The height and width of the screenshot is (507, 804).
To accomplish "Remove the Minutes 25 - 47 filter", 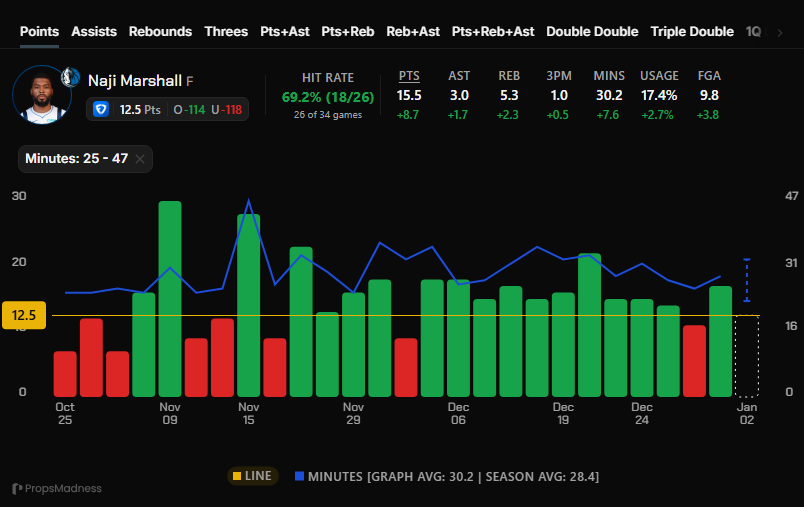I will click(x=139, y=159).
